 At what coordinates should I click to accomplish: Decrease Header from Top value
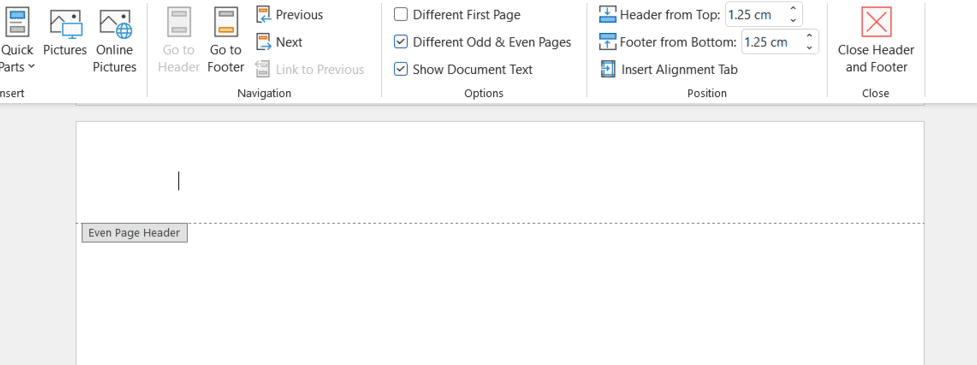click(x=793, y=21)
